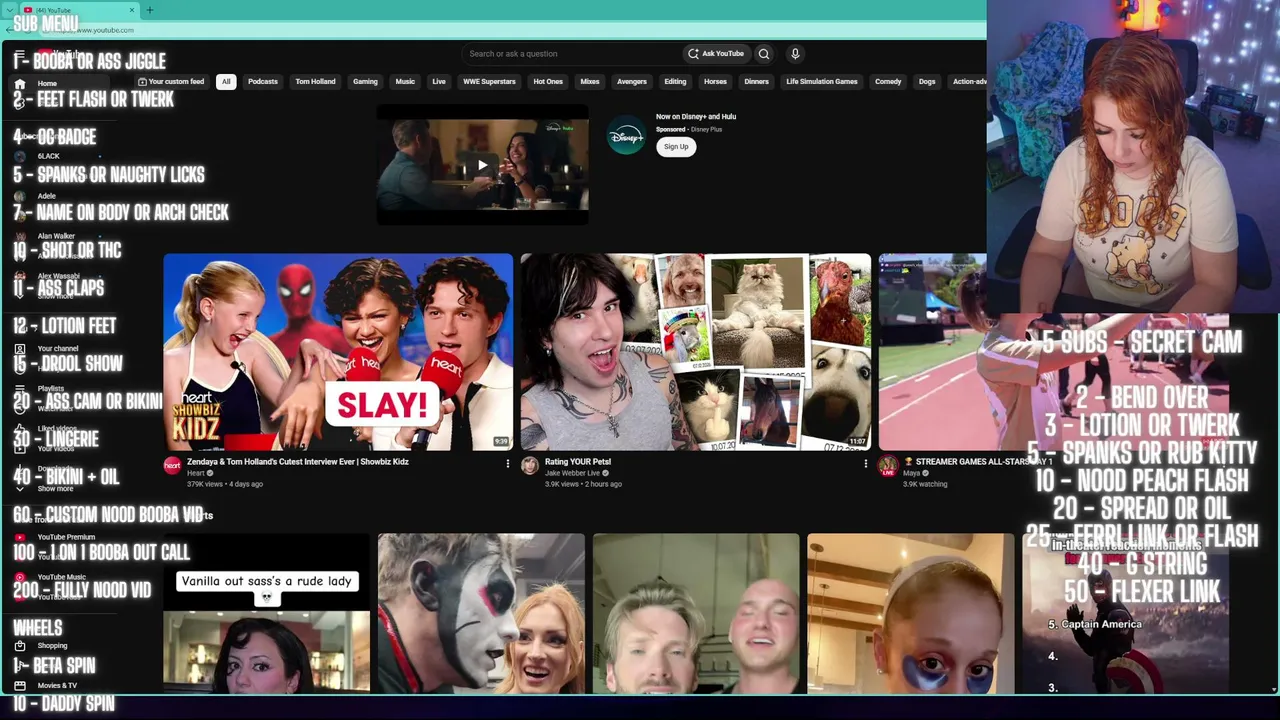
Task: Click the Sign Up button on Disney+ ad
Action: tap(676, 147)
